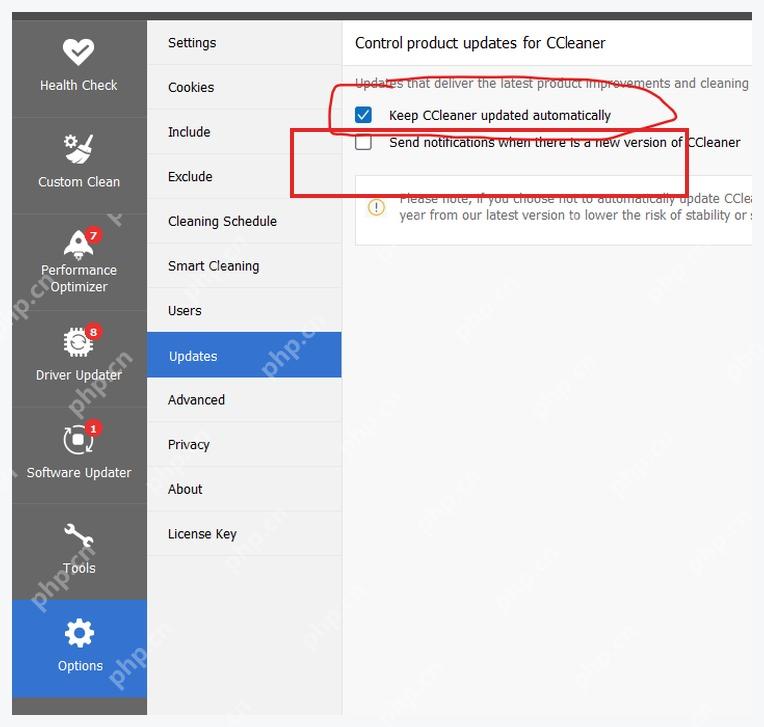
Task: Enable Send notifications for new version
Action: pos(363,142)
